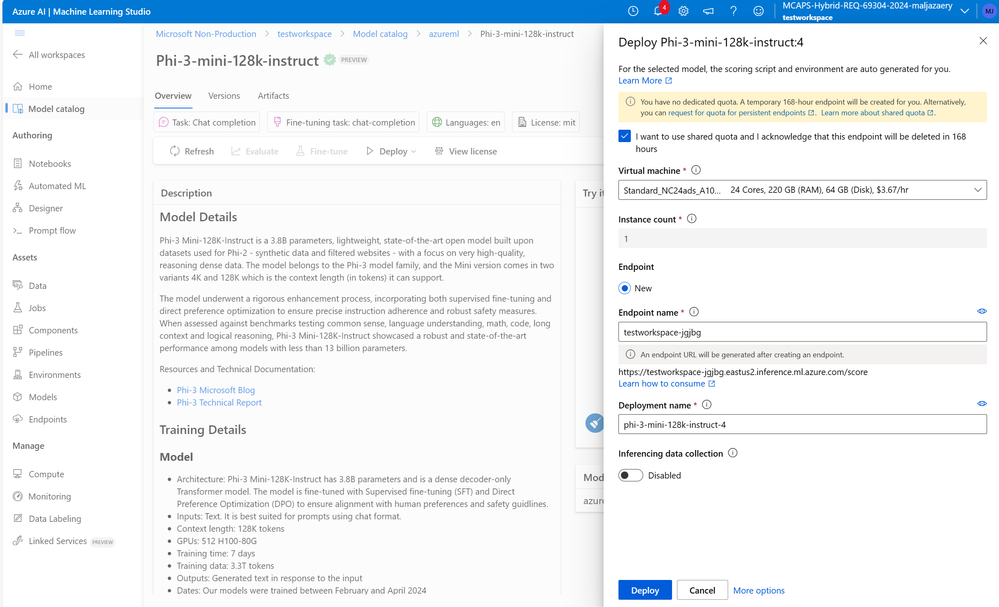Click the feedback megaphone icon
This screenshot has width=999, height=607.
tap(708, 11)
